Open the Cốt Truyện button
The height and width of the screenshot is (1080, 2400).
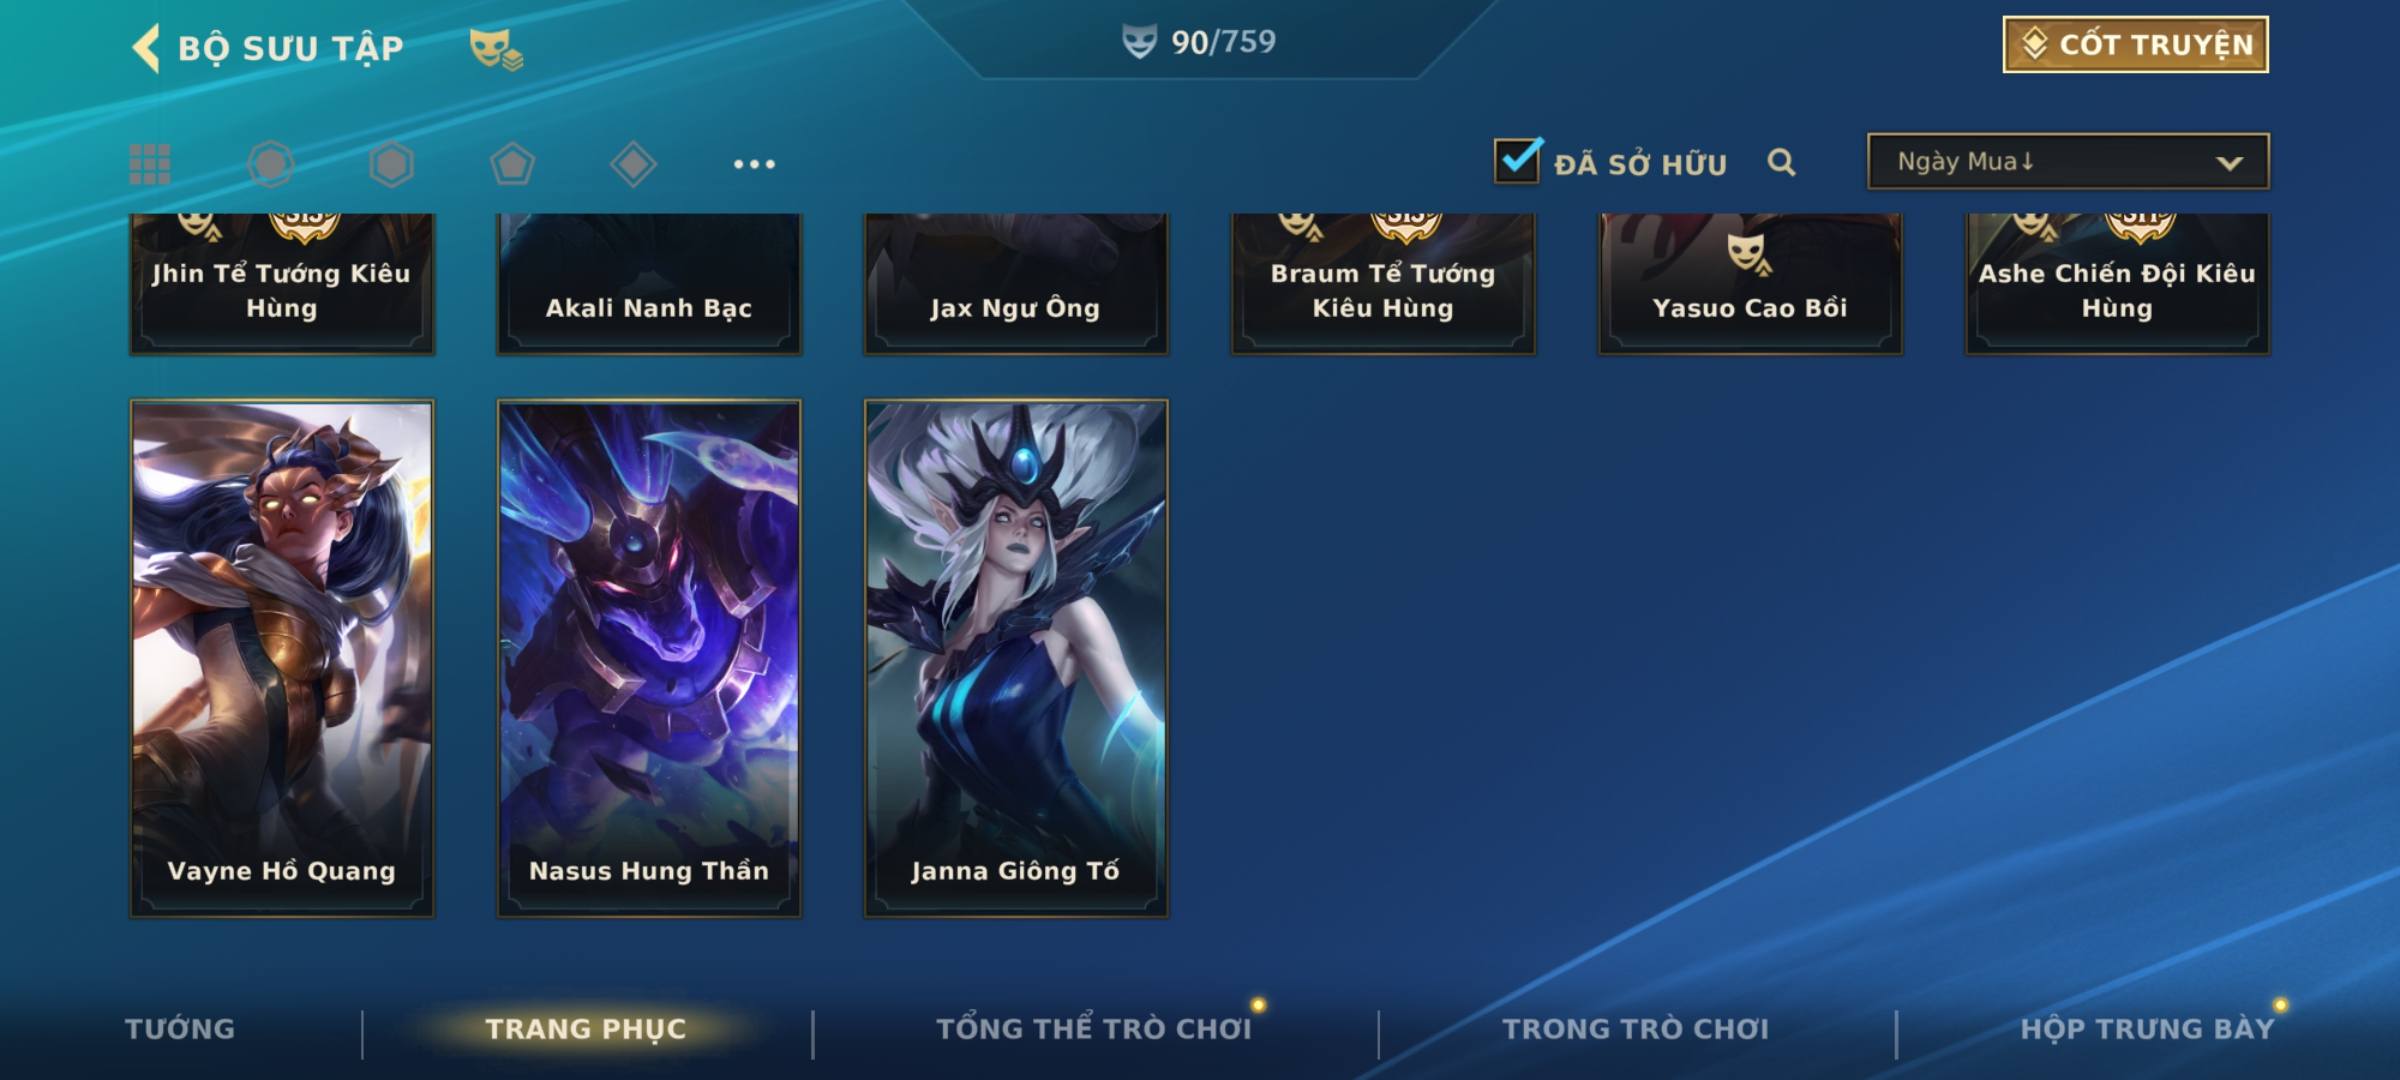[2135, 44]
